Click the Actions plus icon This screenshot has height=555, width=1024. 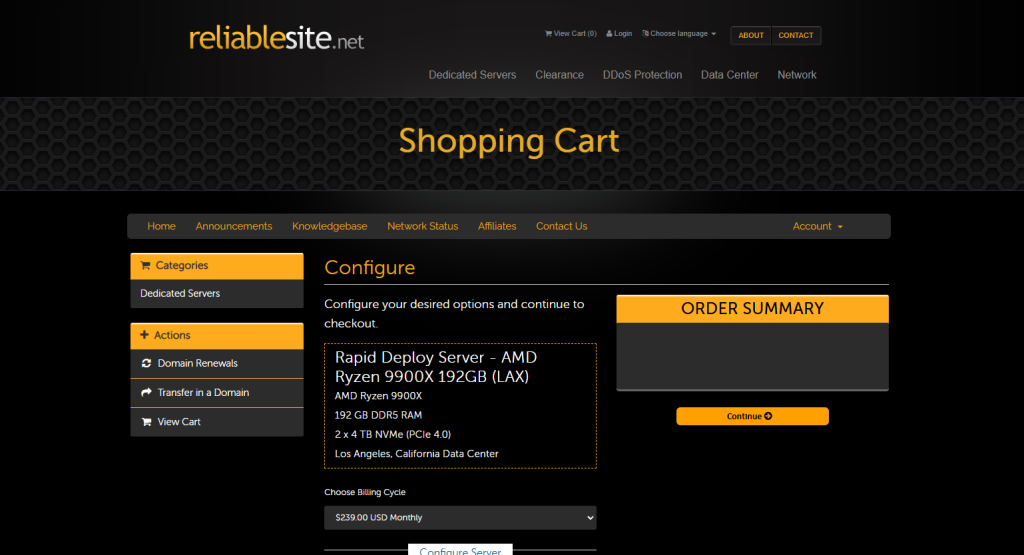pos(144,334)
